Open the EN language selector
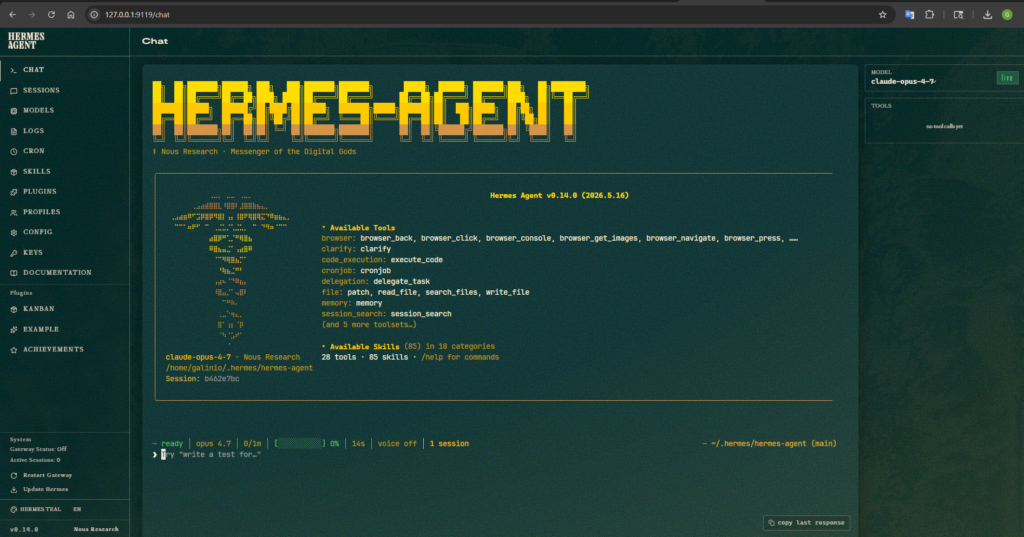The height and width of the screenshot is (537, 1024). (x=77, y=510)
